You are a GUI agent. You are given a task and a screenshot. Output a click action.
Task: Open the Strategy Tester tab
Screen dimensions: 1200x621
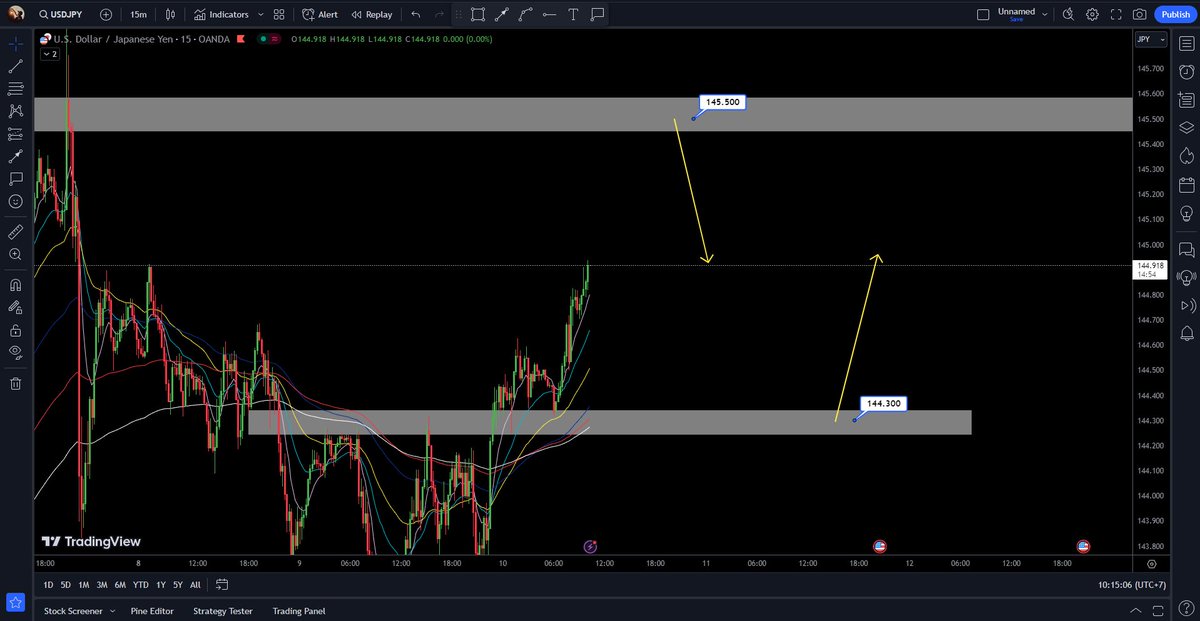(x=223, y=611)
